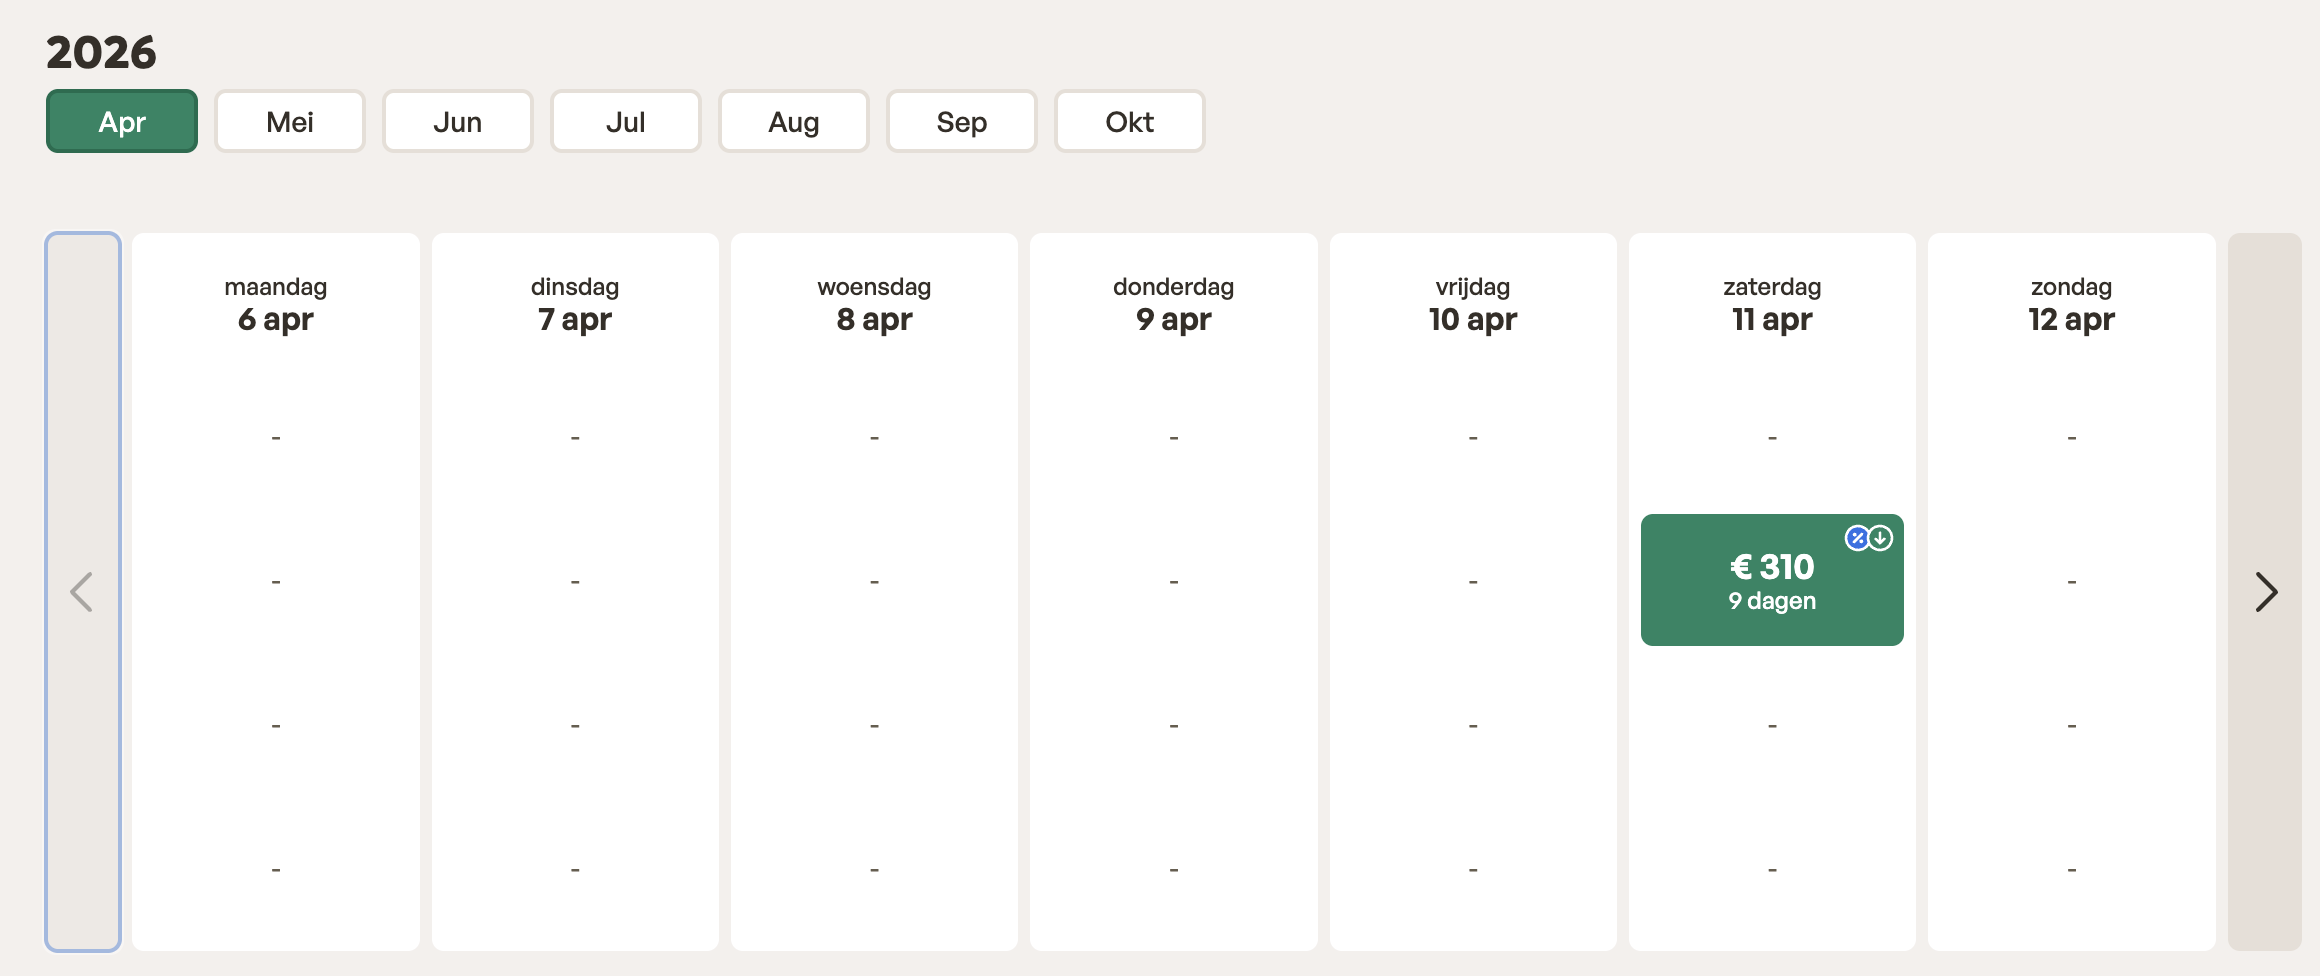Click the vrijdag 10 apr day header
The width and height of the screenshot is (2320, 976).
click(1473, 304)
